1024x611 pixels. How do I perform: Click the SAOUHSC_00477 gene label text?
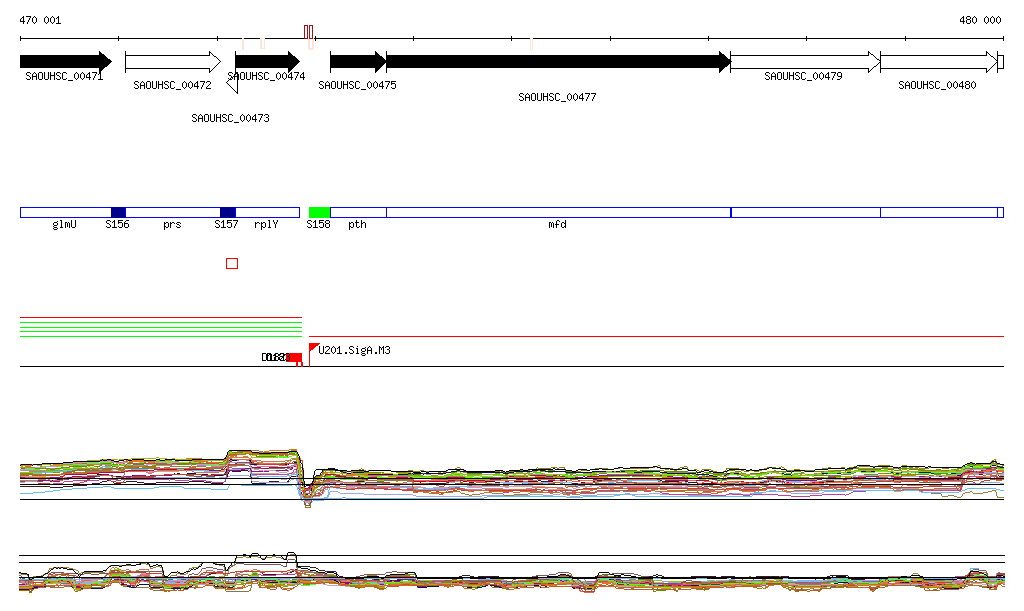[556, 98]
